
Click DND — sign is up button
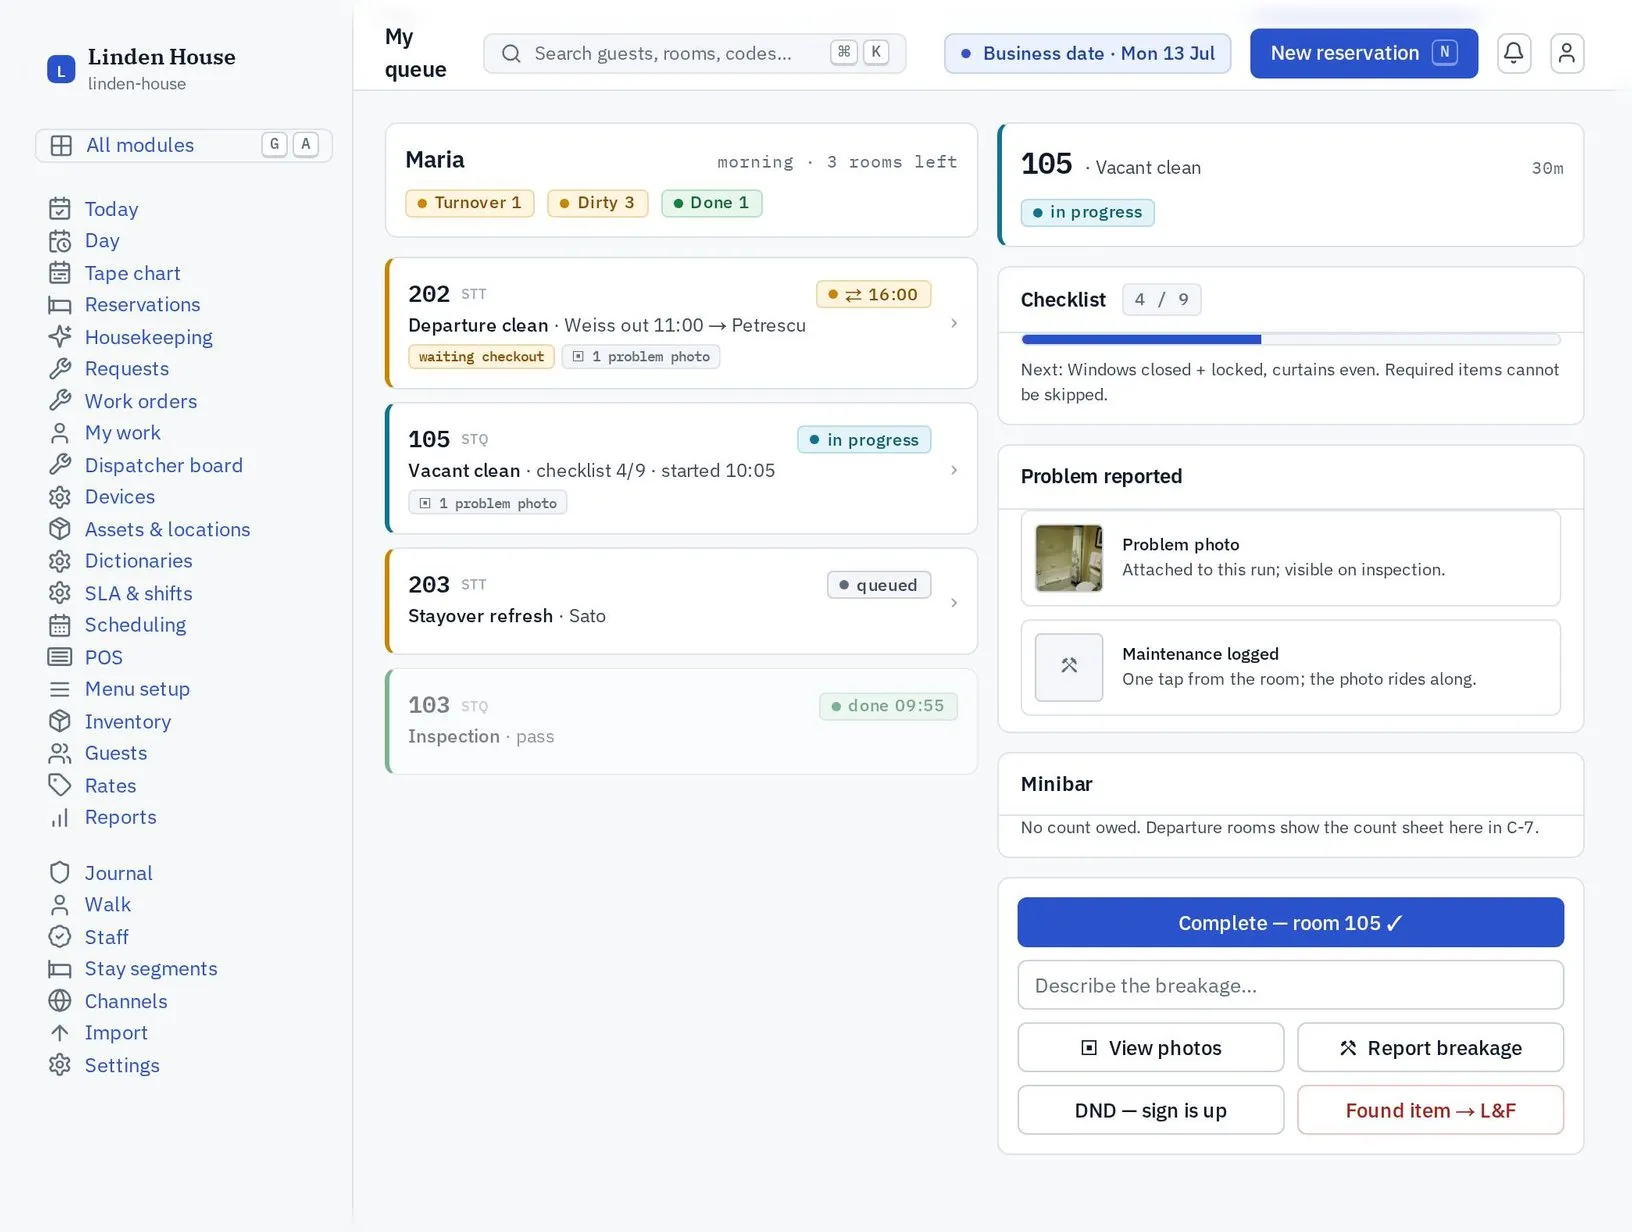tap(1150, 1110)
